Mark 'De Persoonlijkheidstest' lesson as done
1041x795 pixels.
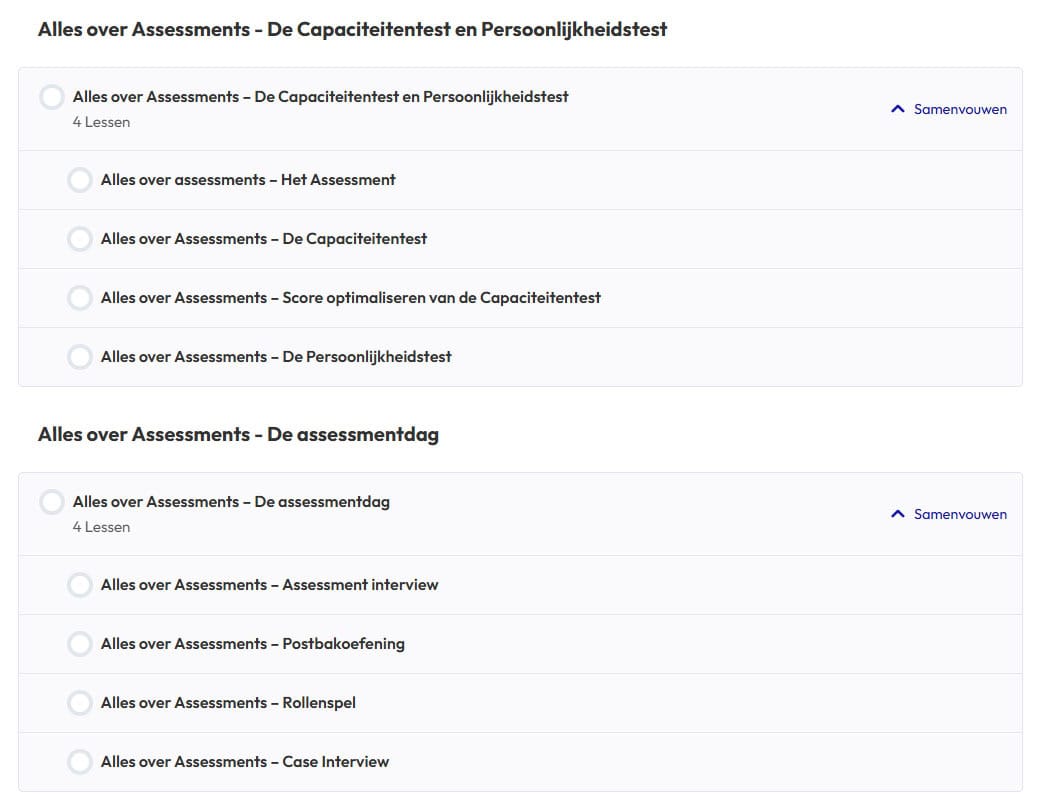80,356
